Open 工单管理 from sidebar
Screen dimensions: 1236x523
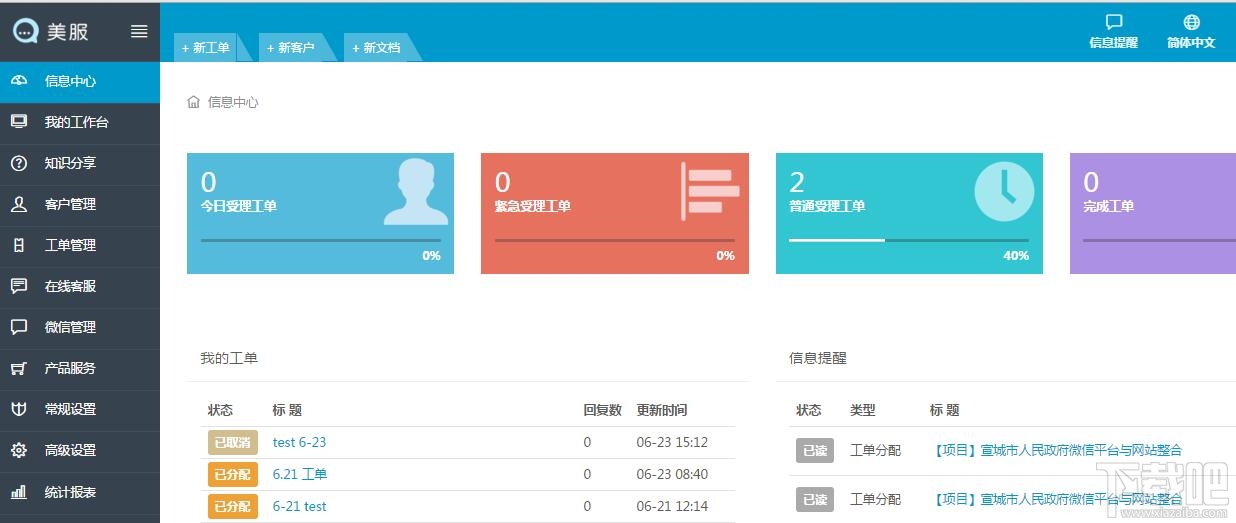80,245
